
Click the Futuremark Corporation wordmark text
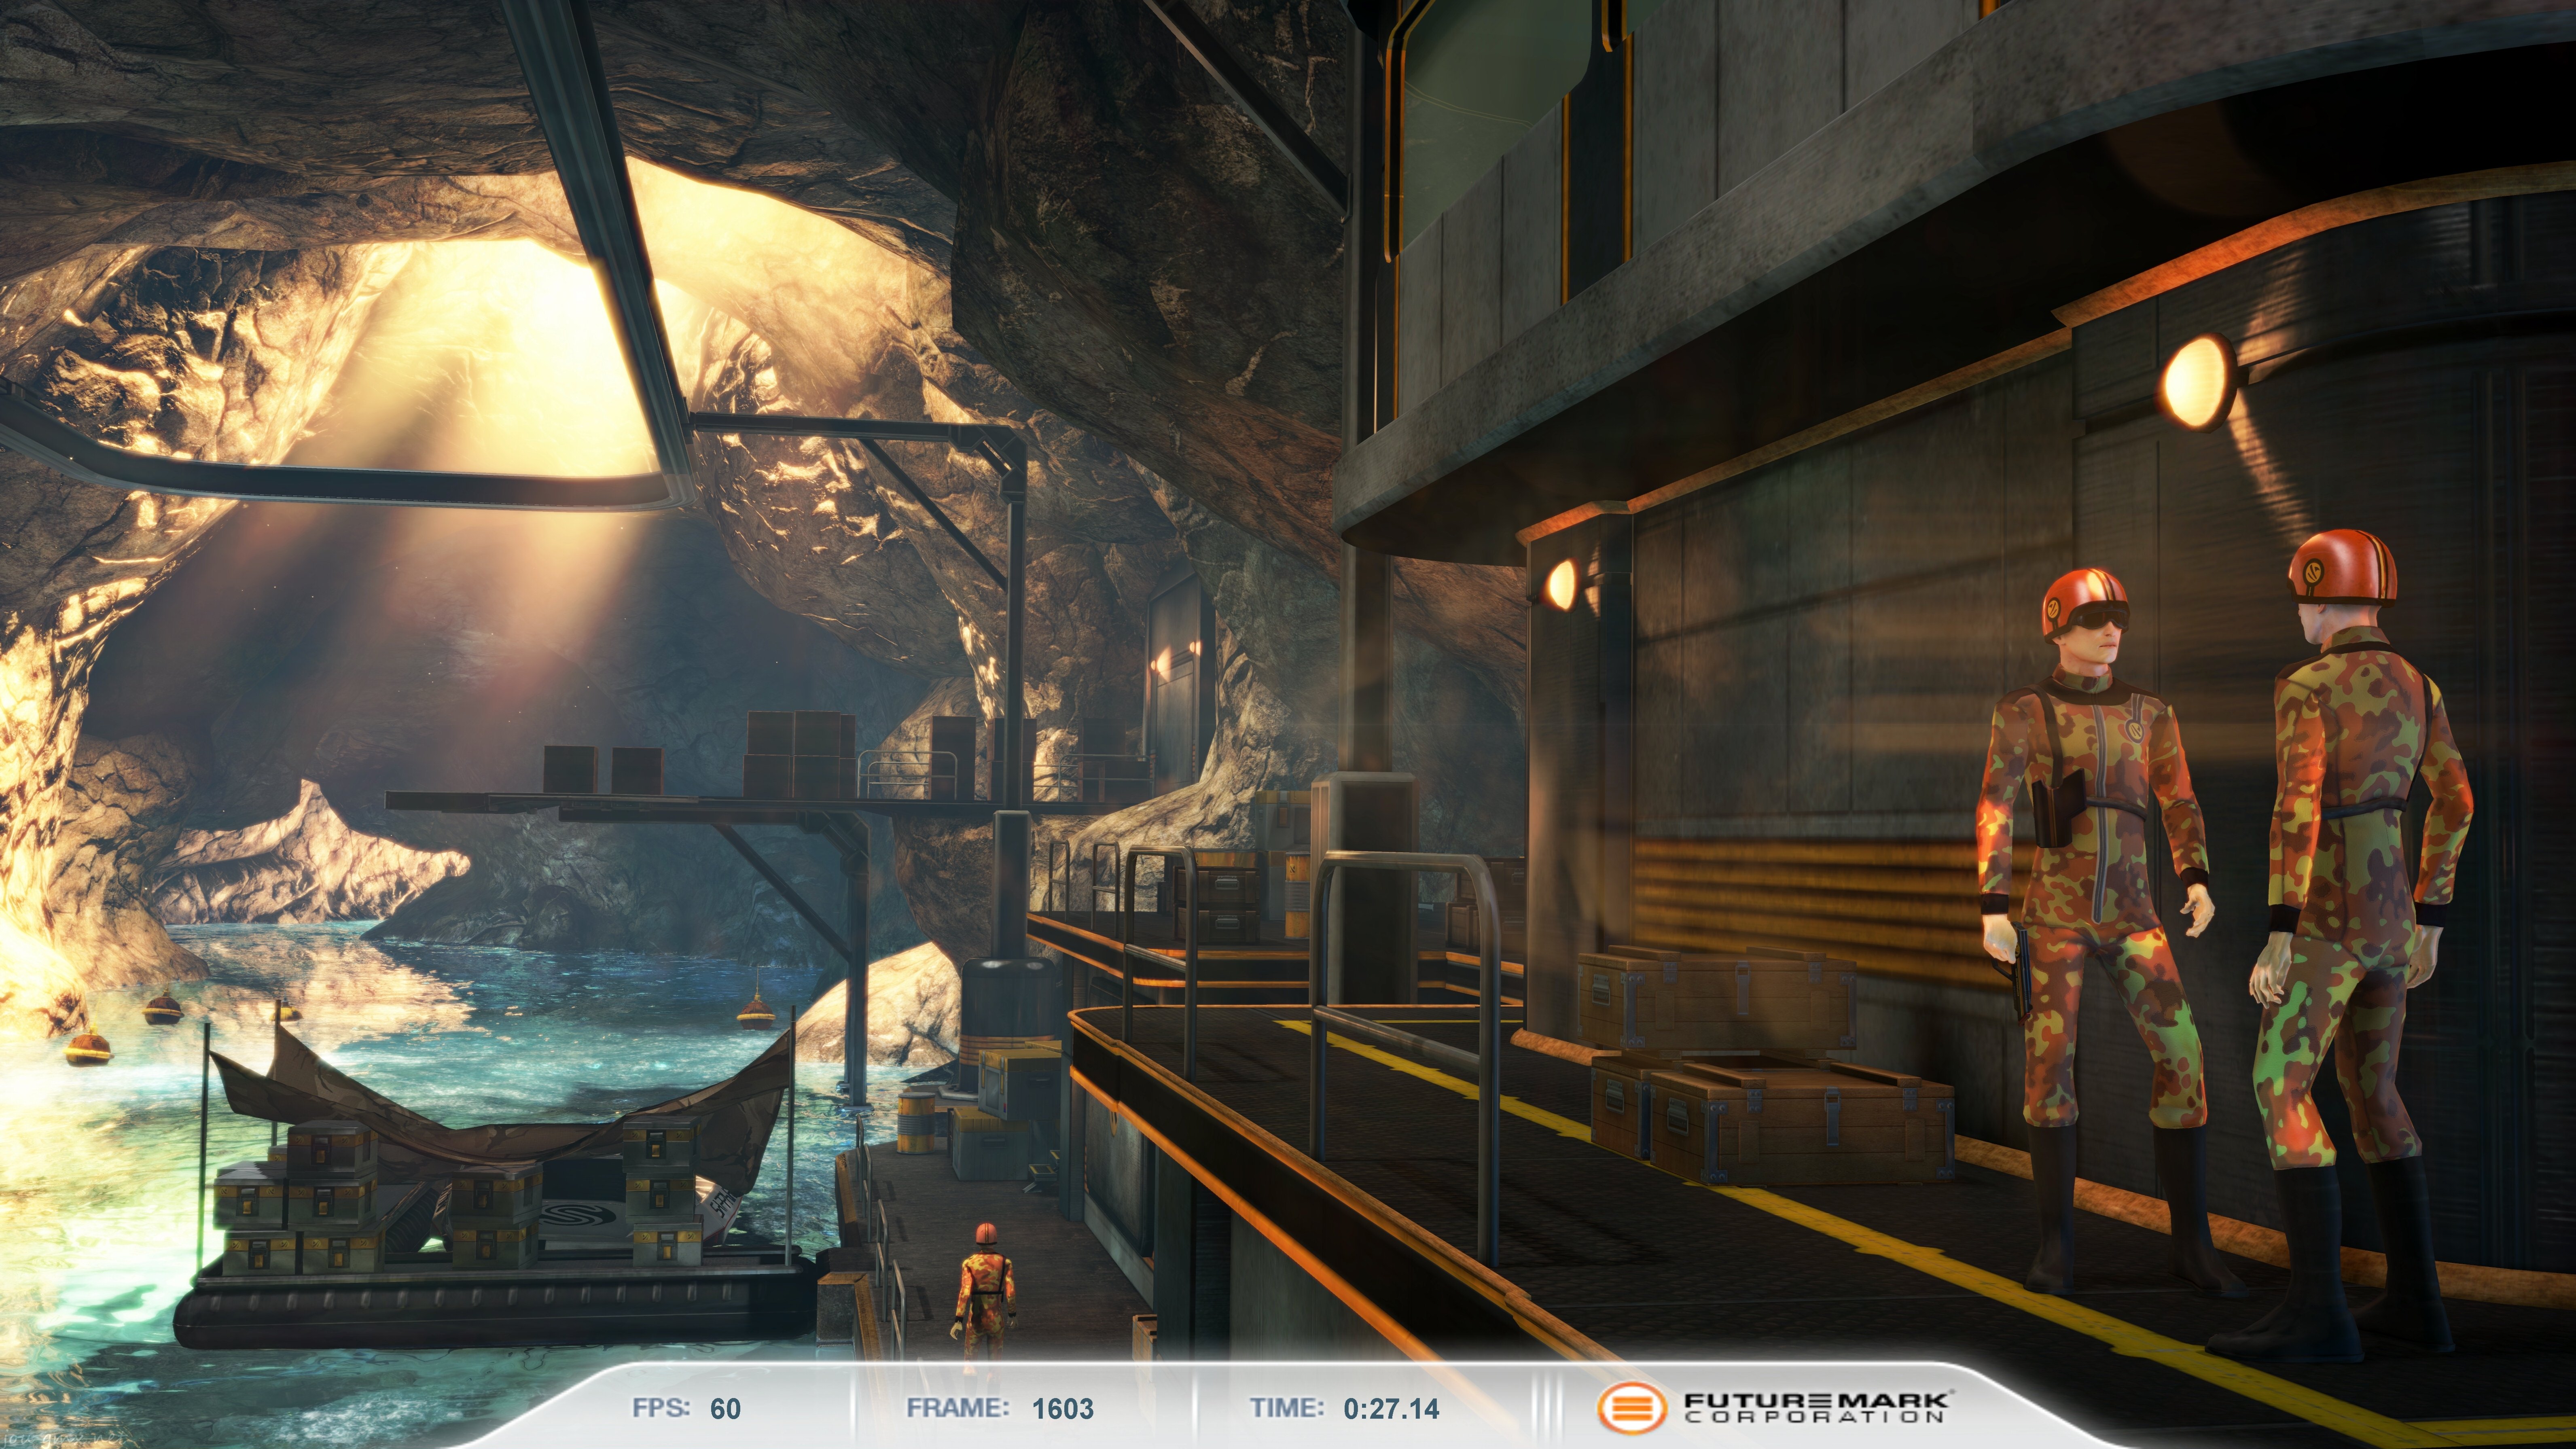(x=1816, y=1408)
